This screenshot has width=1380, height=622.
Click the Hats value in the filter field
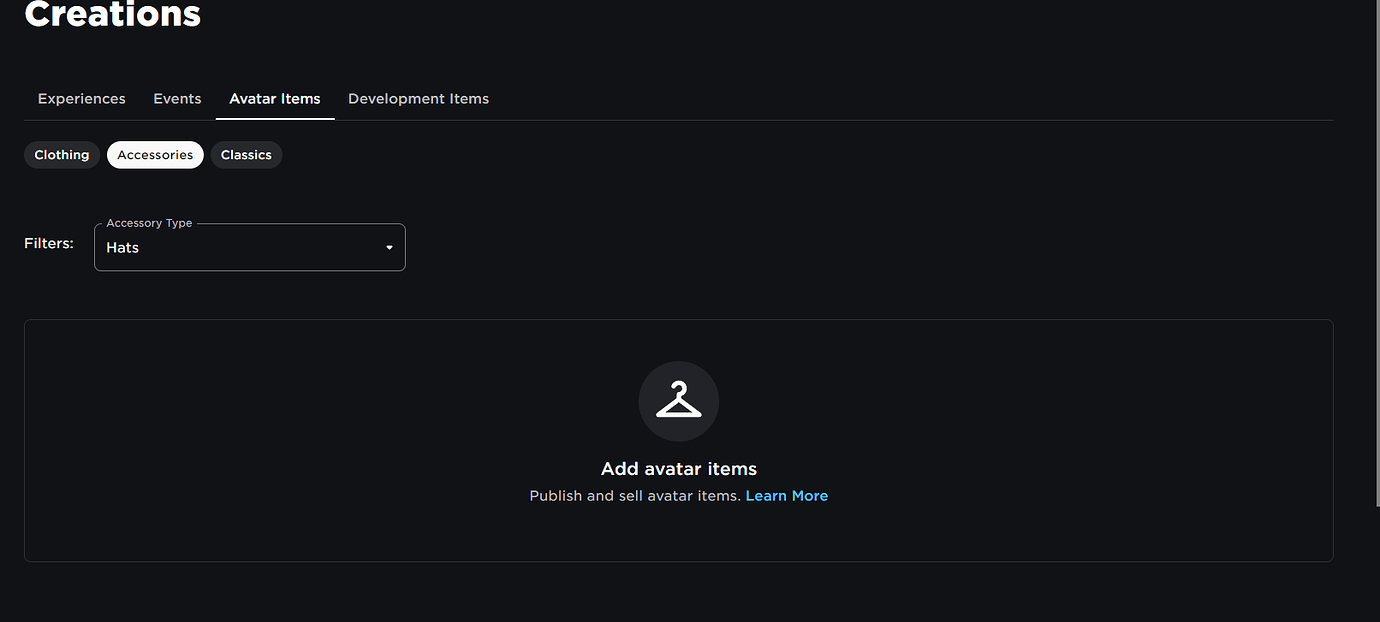(122, 247)
